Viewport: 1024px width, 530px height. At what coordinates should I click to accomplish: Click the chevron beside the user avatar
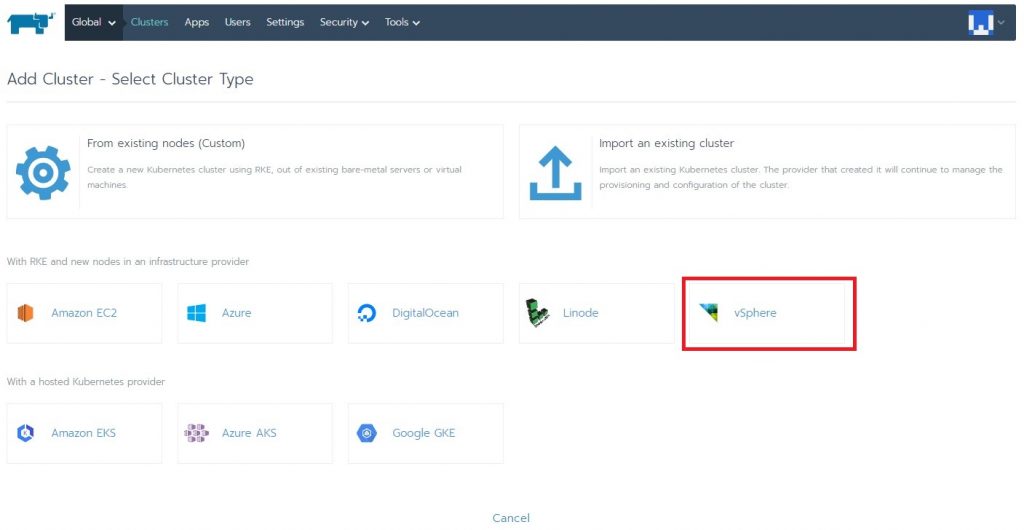tap(1001, 23)
